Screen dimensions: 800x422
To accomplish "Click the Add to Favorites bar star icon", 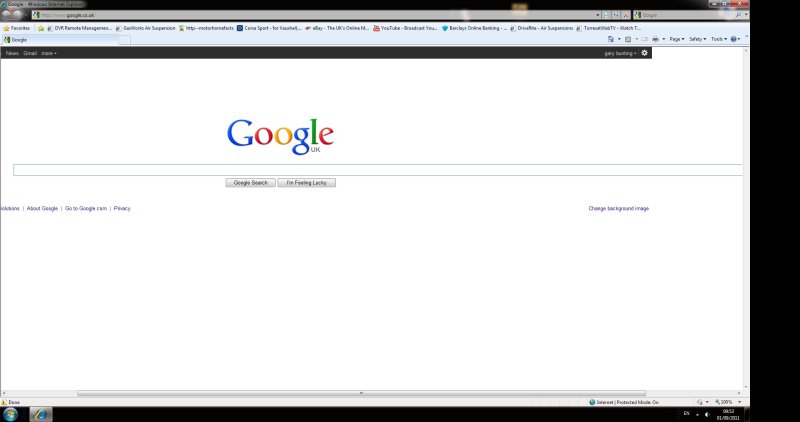I will (x=41, y=28).
